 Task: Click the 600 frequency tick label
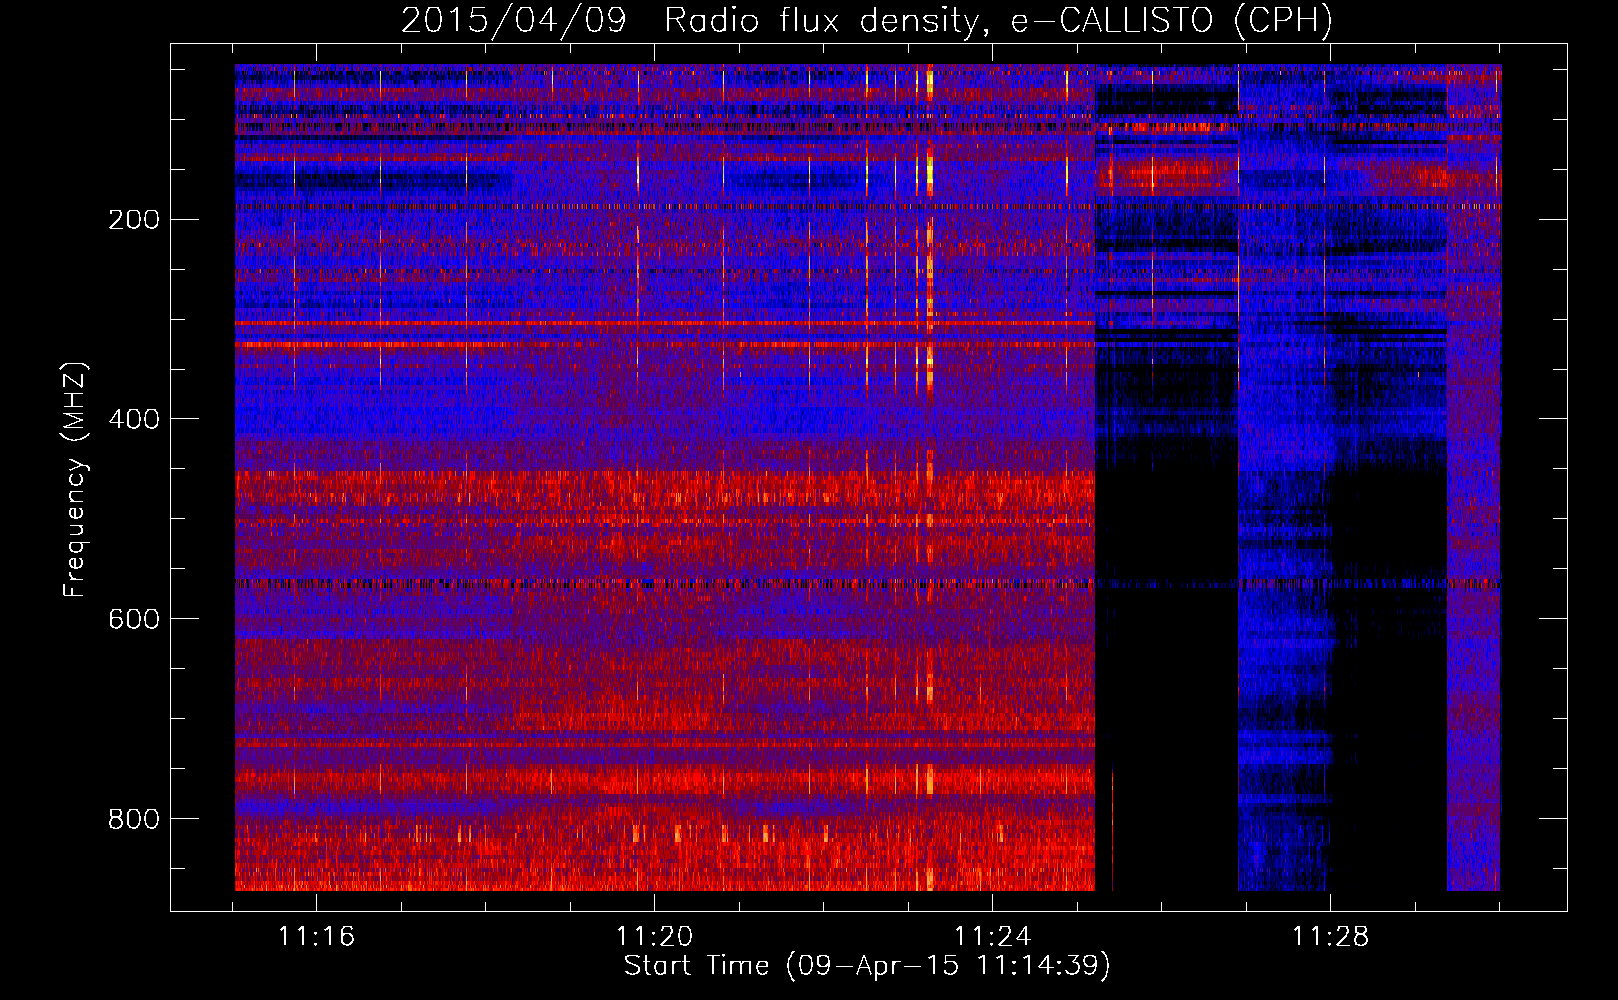click(134, 619)
